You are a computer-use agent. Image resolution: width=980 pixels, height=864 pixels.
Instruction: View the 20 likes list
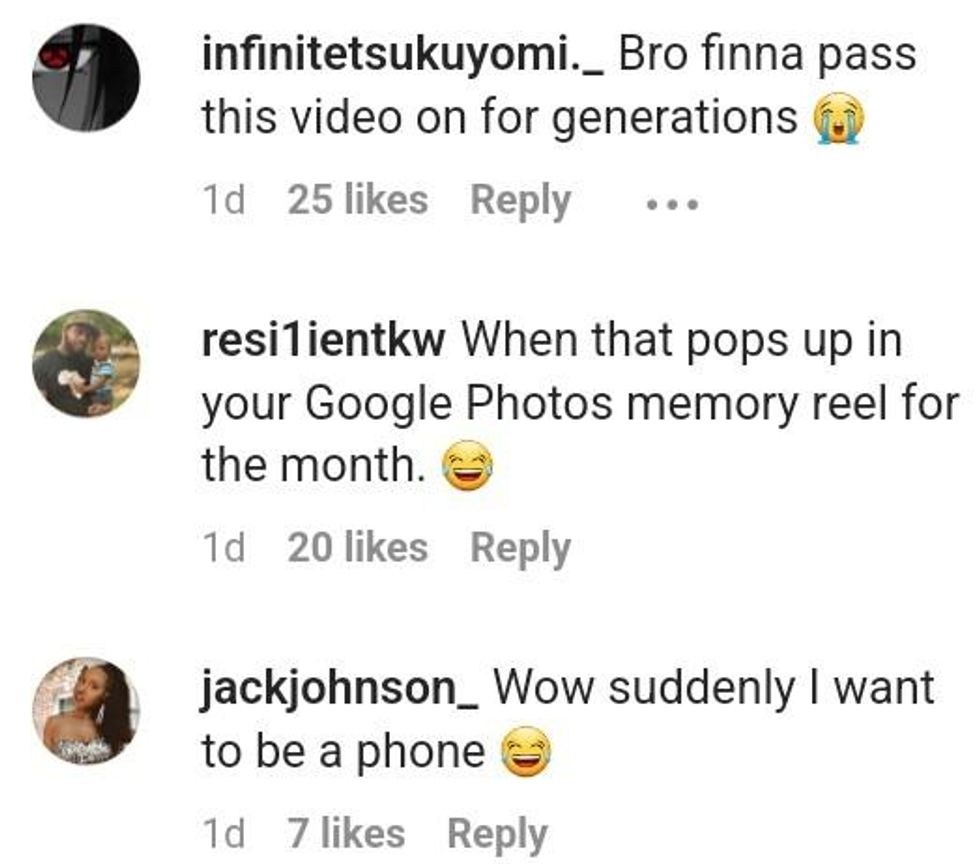(x=357, y=548)
